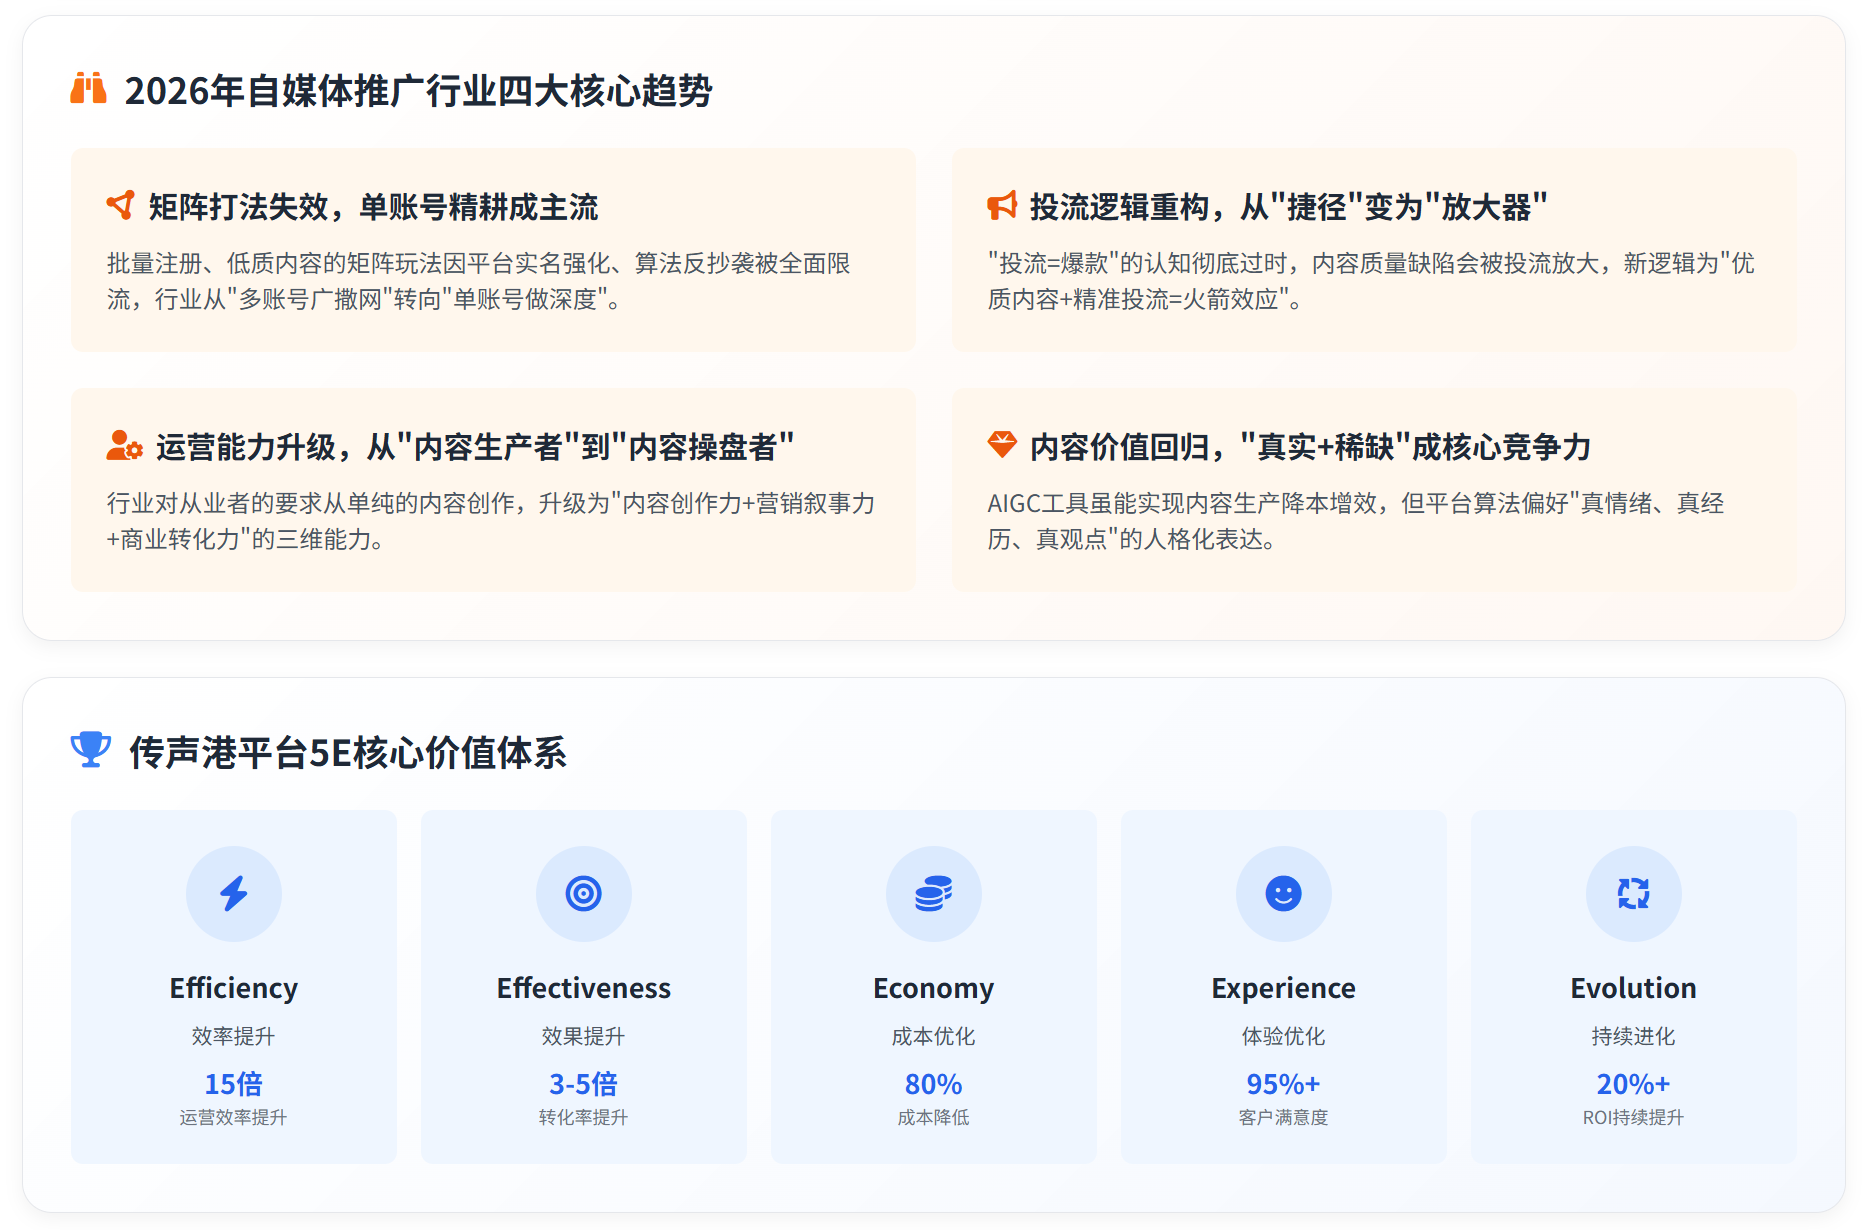1869x1230 pixels.
Task: Select the 20%+ ROI improvement number
Action: point(1634,1084)
